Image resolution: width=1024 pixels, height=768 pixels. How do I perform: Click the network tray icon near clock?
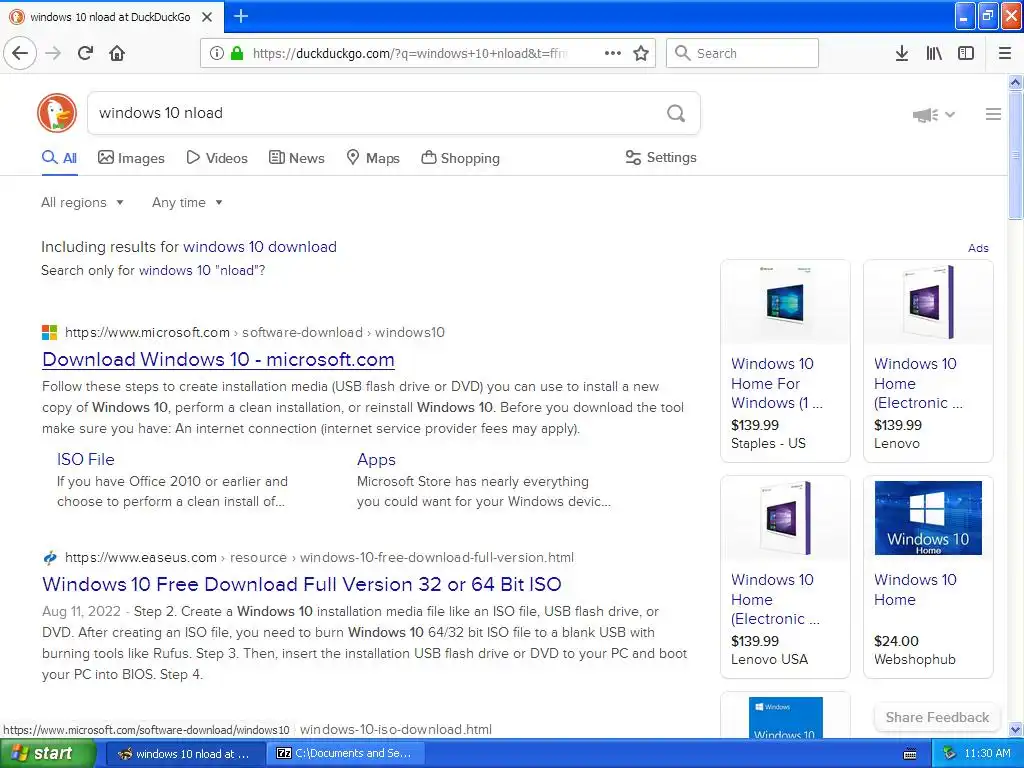[950, 754]
